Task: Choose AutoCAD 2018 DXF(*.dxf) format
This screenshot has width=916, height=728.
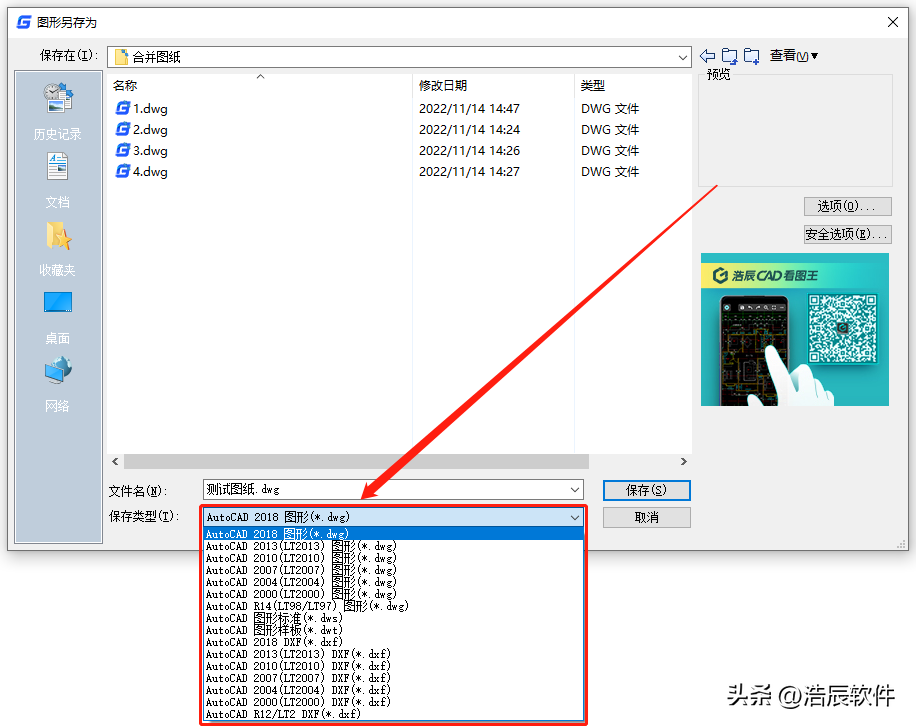Action: point(394,642)
